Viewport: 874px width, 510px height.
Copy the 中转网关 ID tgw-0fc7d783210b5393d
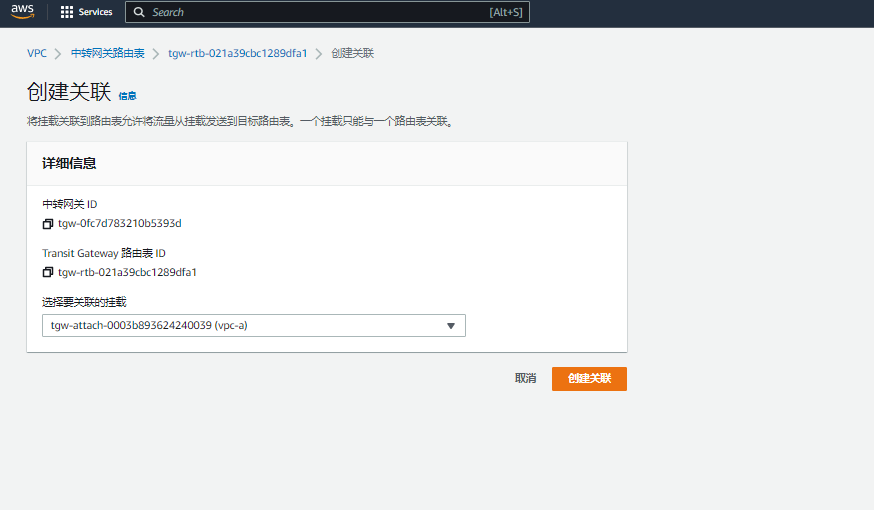point(48,224)
